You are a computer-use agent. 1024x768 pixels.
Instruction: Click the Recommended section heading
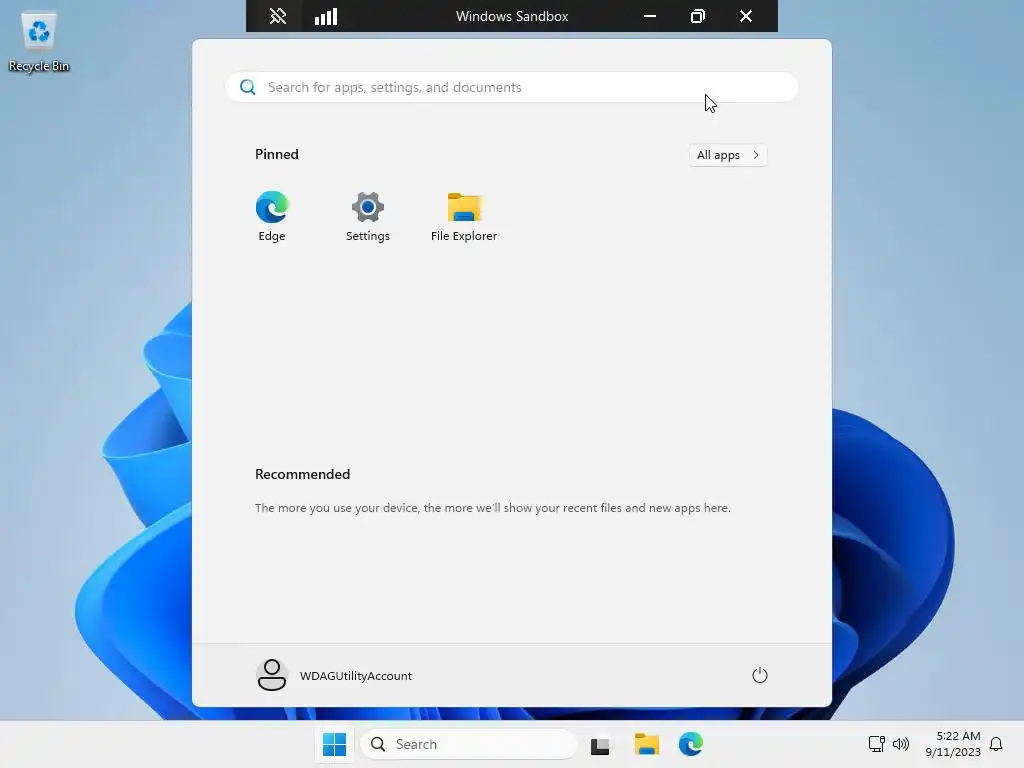(302, 474)
